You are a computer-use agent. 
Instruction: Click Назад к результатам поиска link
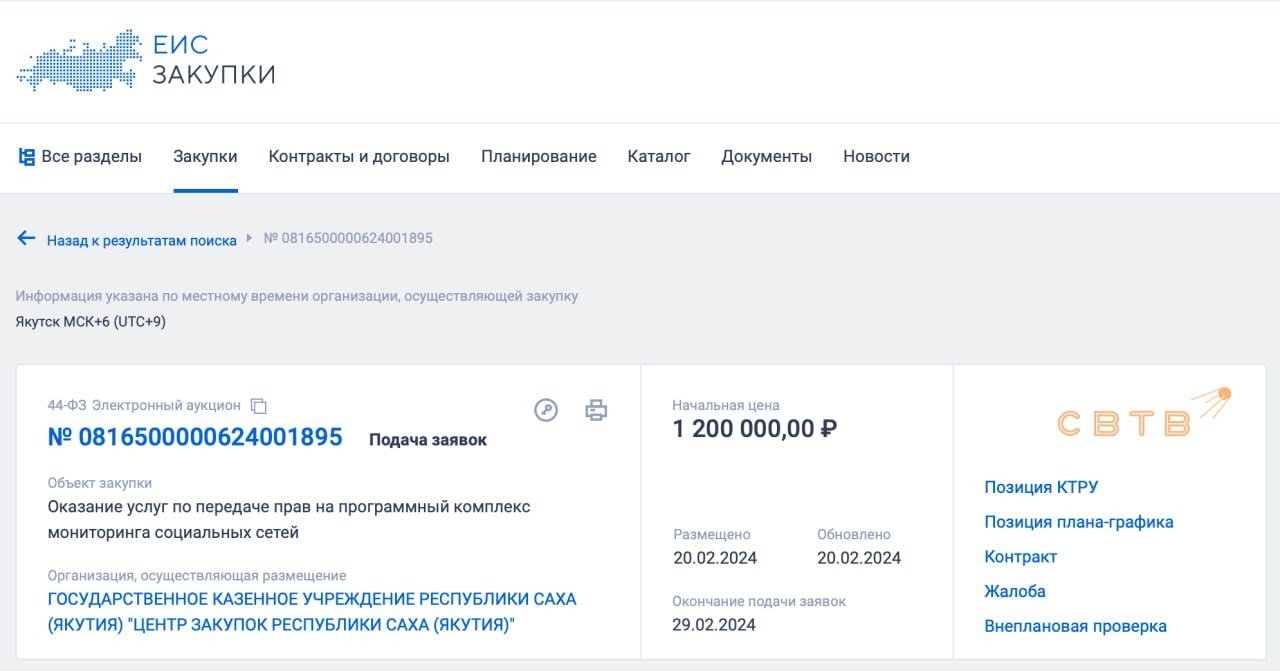coord(142,240)
